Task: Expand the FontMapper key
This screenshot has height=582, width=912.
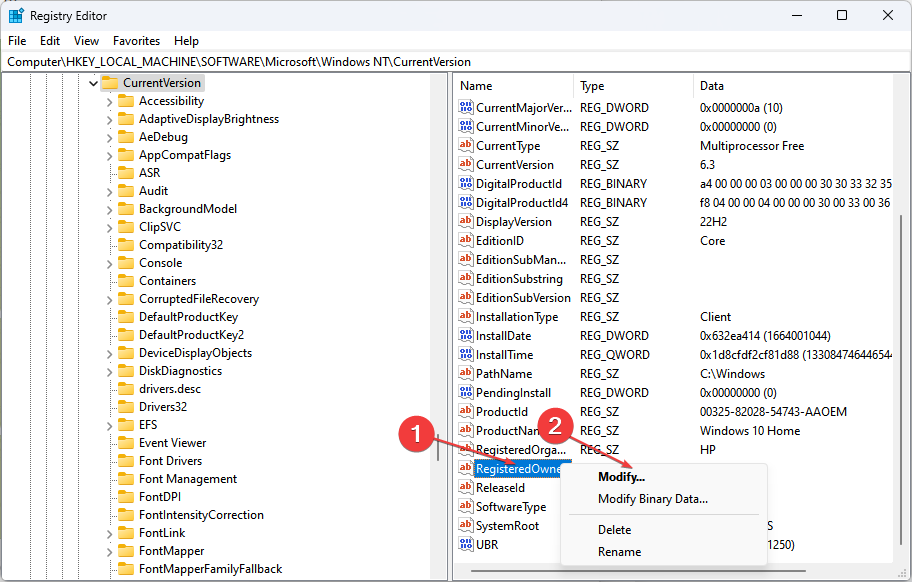Action: [x=109, y=552]
